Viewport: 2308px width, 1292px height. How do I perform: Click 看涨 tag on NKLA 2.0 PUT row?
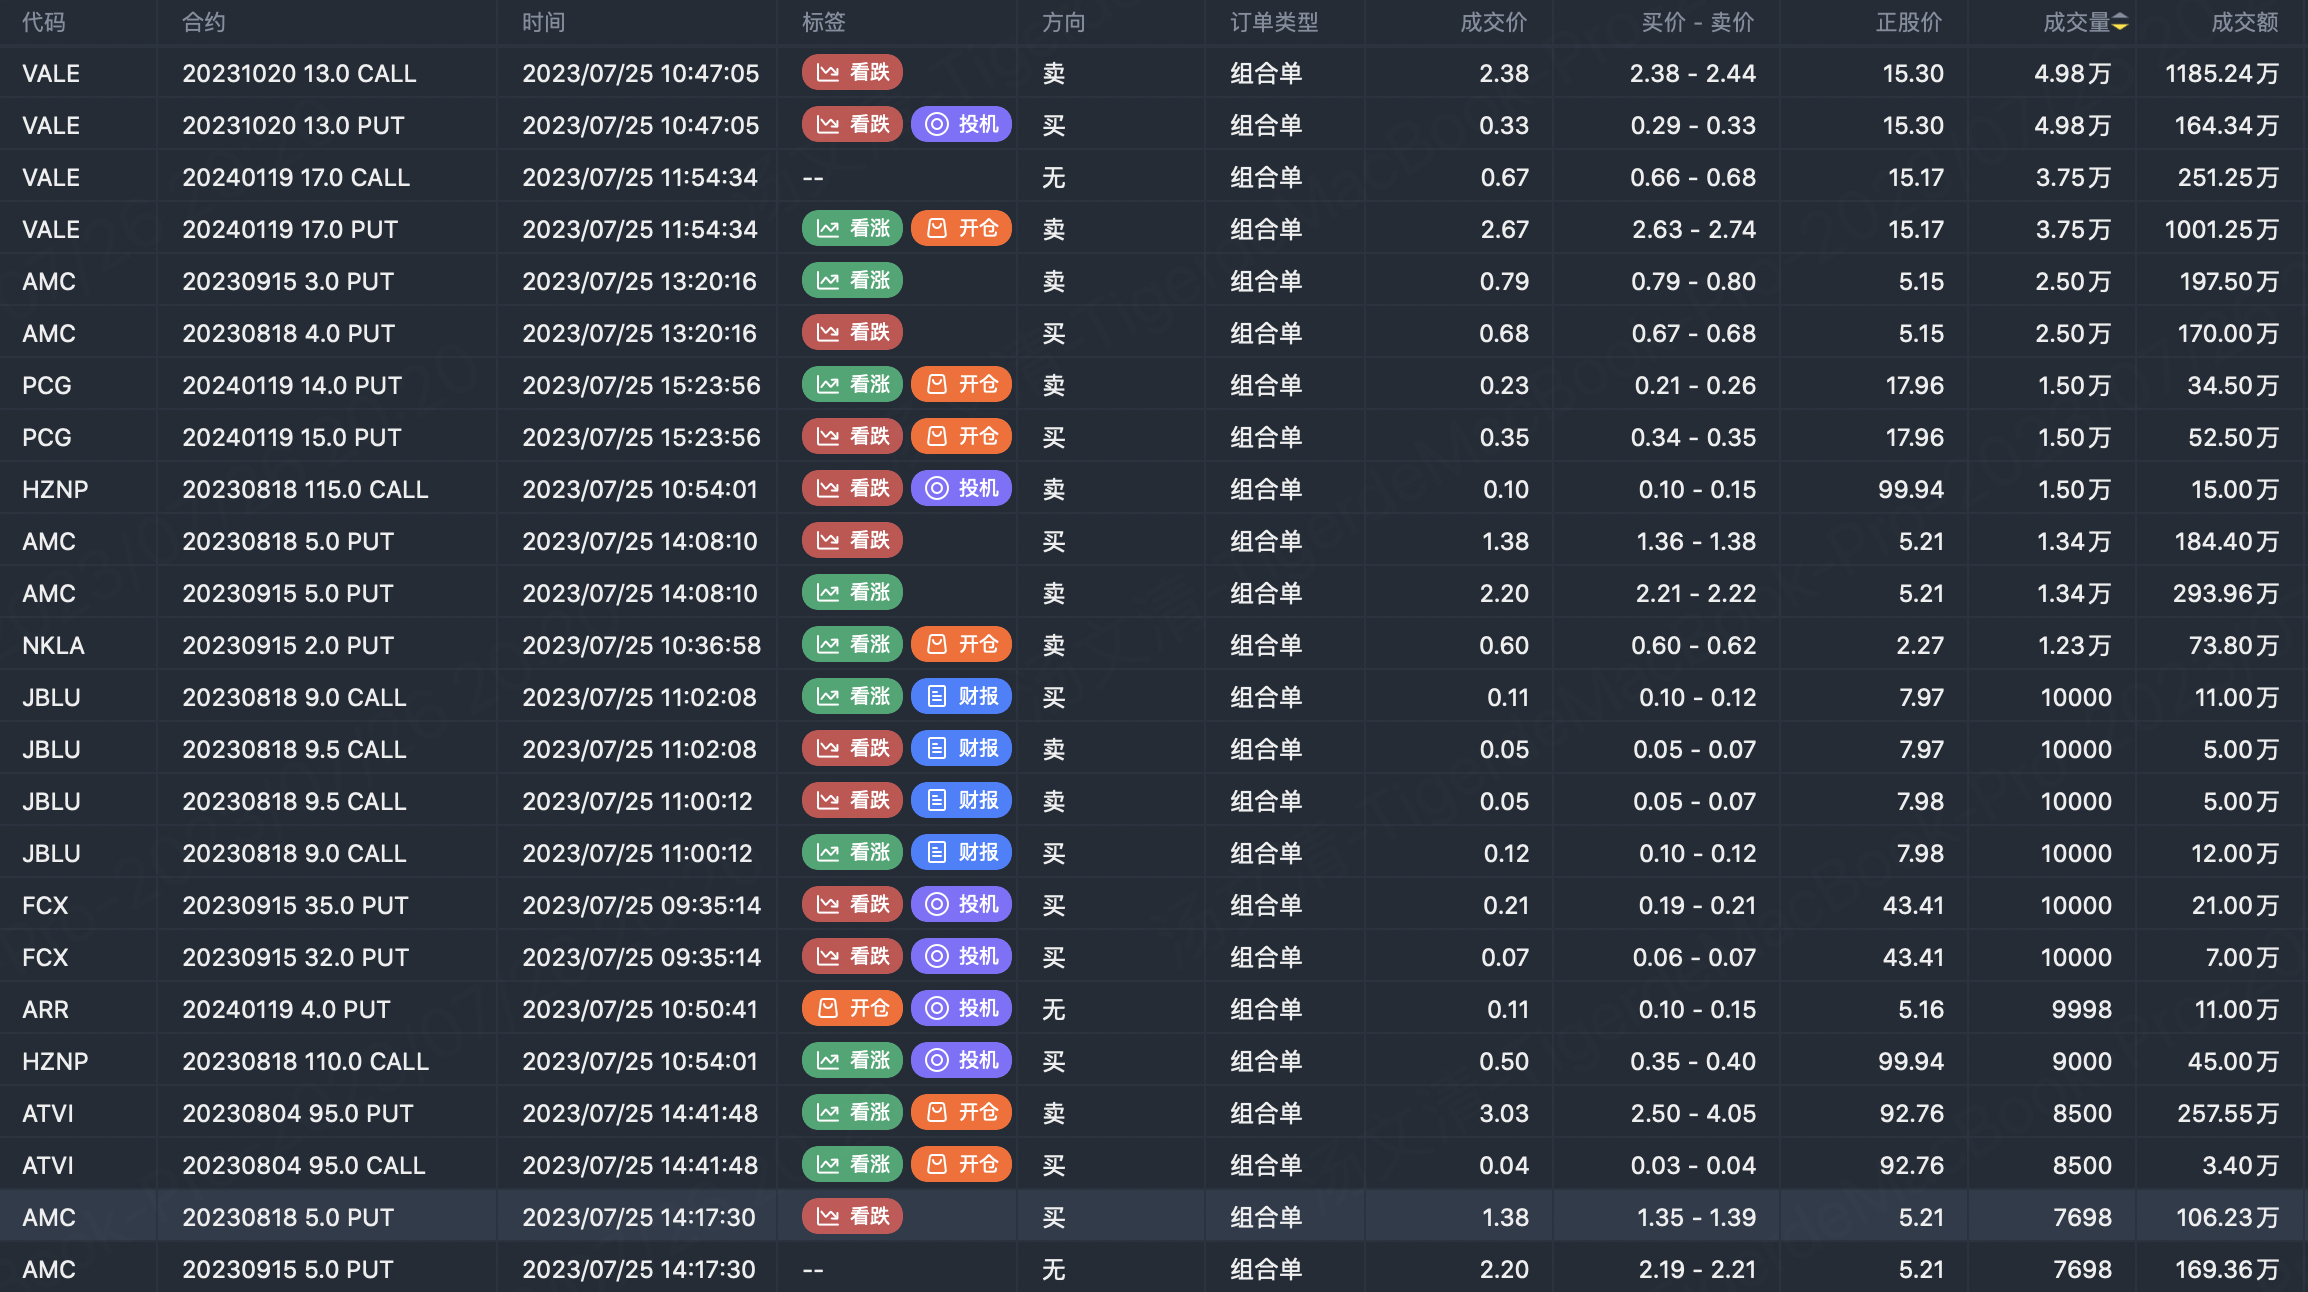click(x=852, y=644)
